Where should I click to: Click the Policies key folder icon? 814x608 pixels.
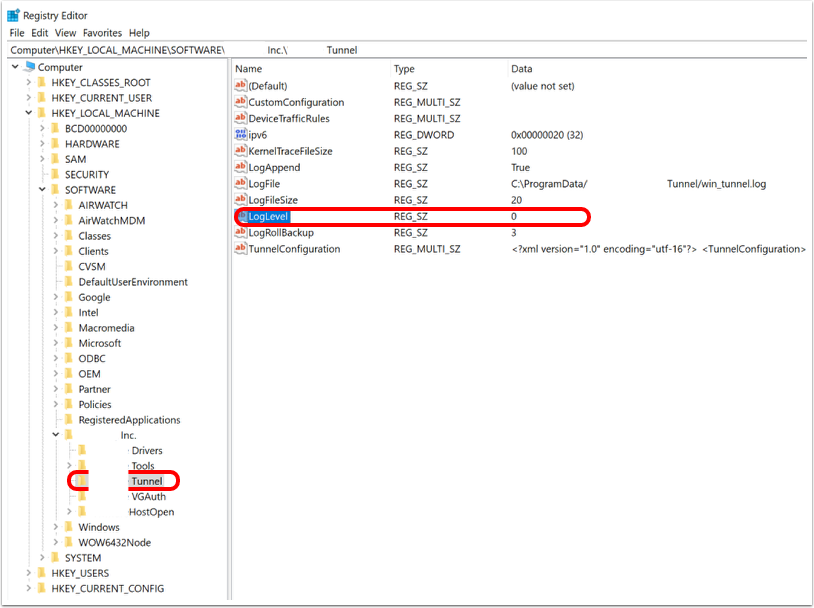pos(68,405)
